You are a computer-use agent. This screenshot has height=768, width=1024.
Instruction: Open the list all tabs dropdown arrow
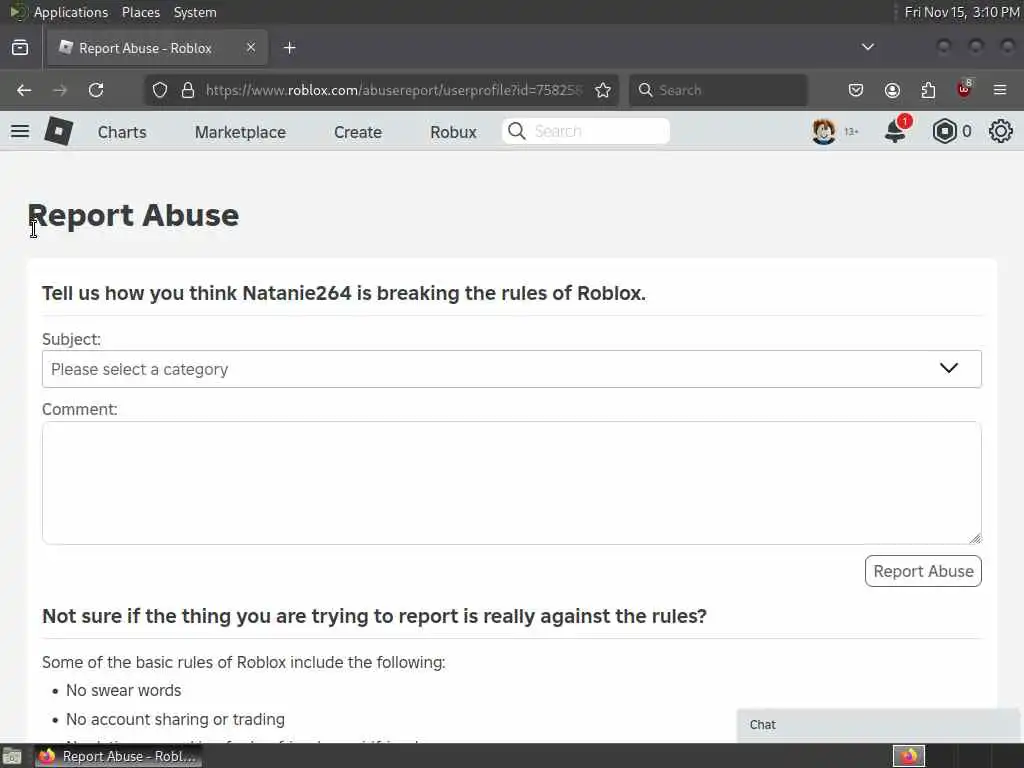click(868, 47)
